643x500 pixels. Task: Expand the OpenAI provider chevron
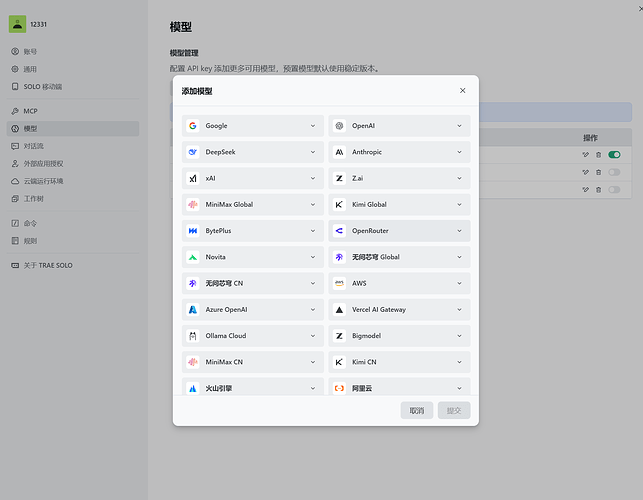coord(459,126)
